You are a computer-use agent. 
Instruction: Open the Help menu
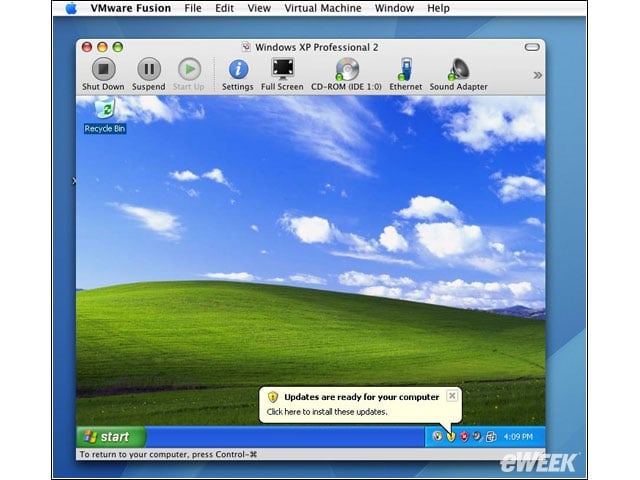click(x=438, y=8)
